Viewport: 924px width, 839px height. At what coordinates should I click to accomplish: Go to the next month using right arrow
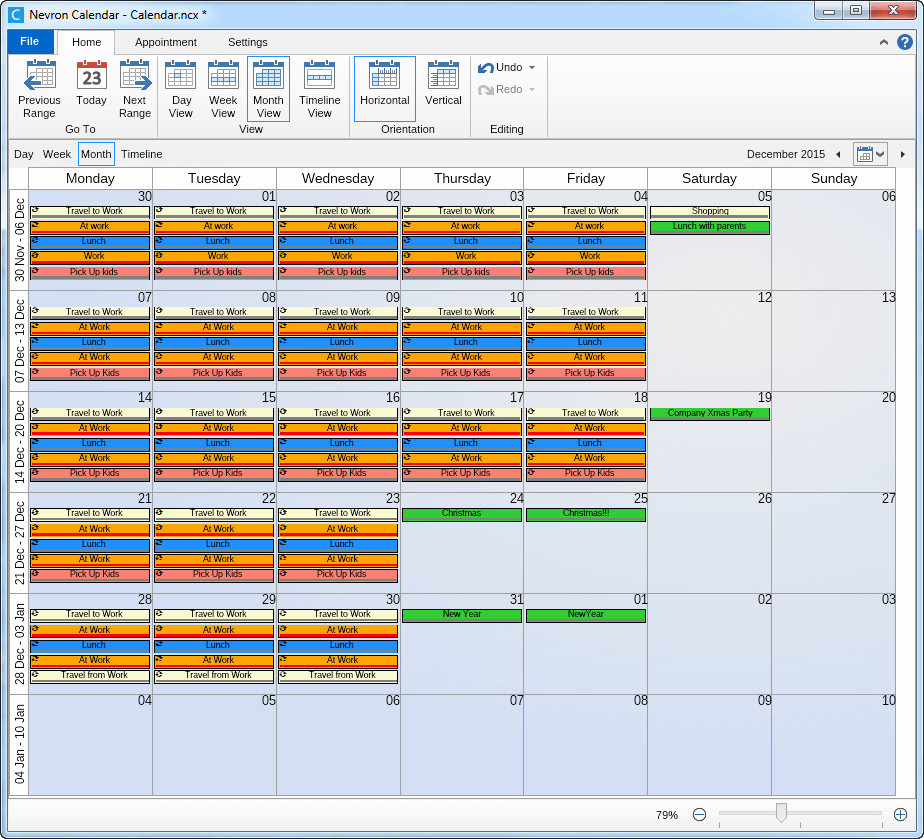tap(902, 154)
